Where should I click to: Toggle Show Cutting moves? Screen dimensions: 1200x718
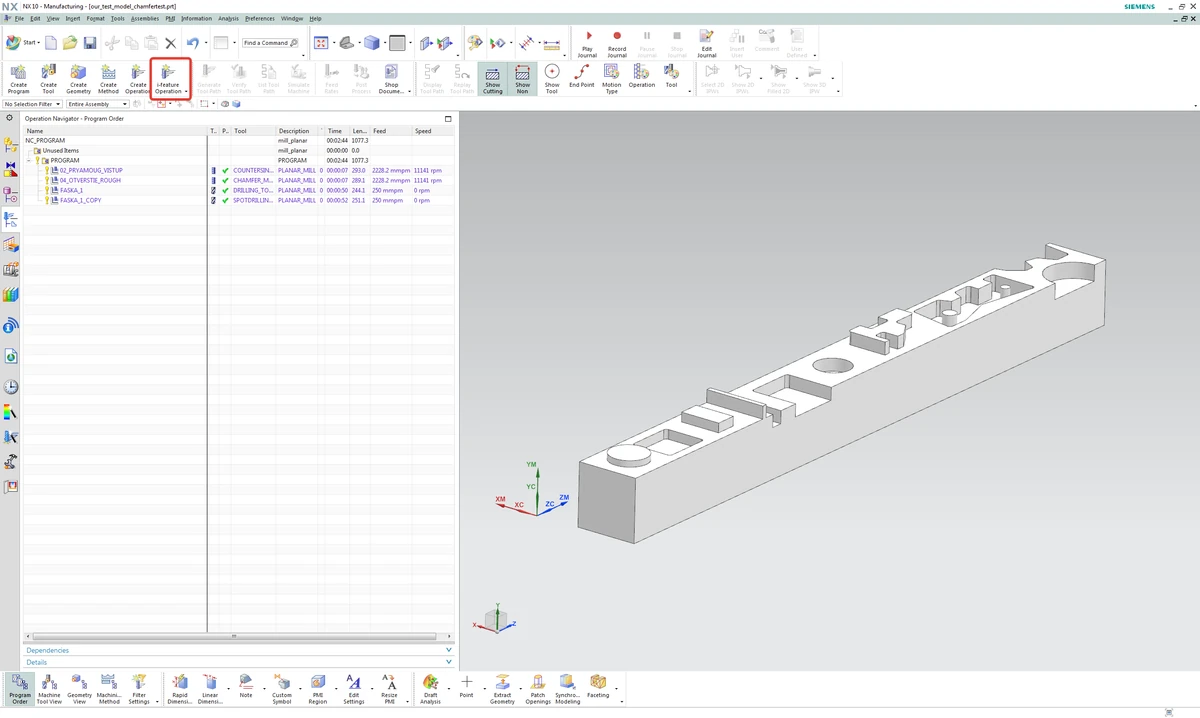492,78
